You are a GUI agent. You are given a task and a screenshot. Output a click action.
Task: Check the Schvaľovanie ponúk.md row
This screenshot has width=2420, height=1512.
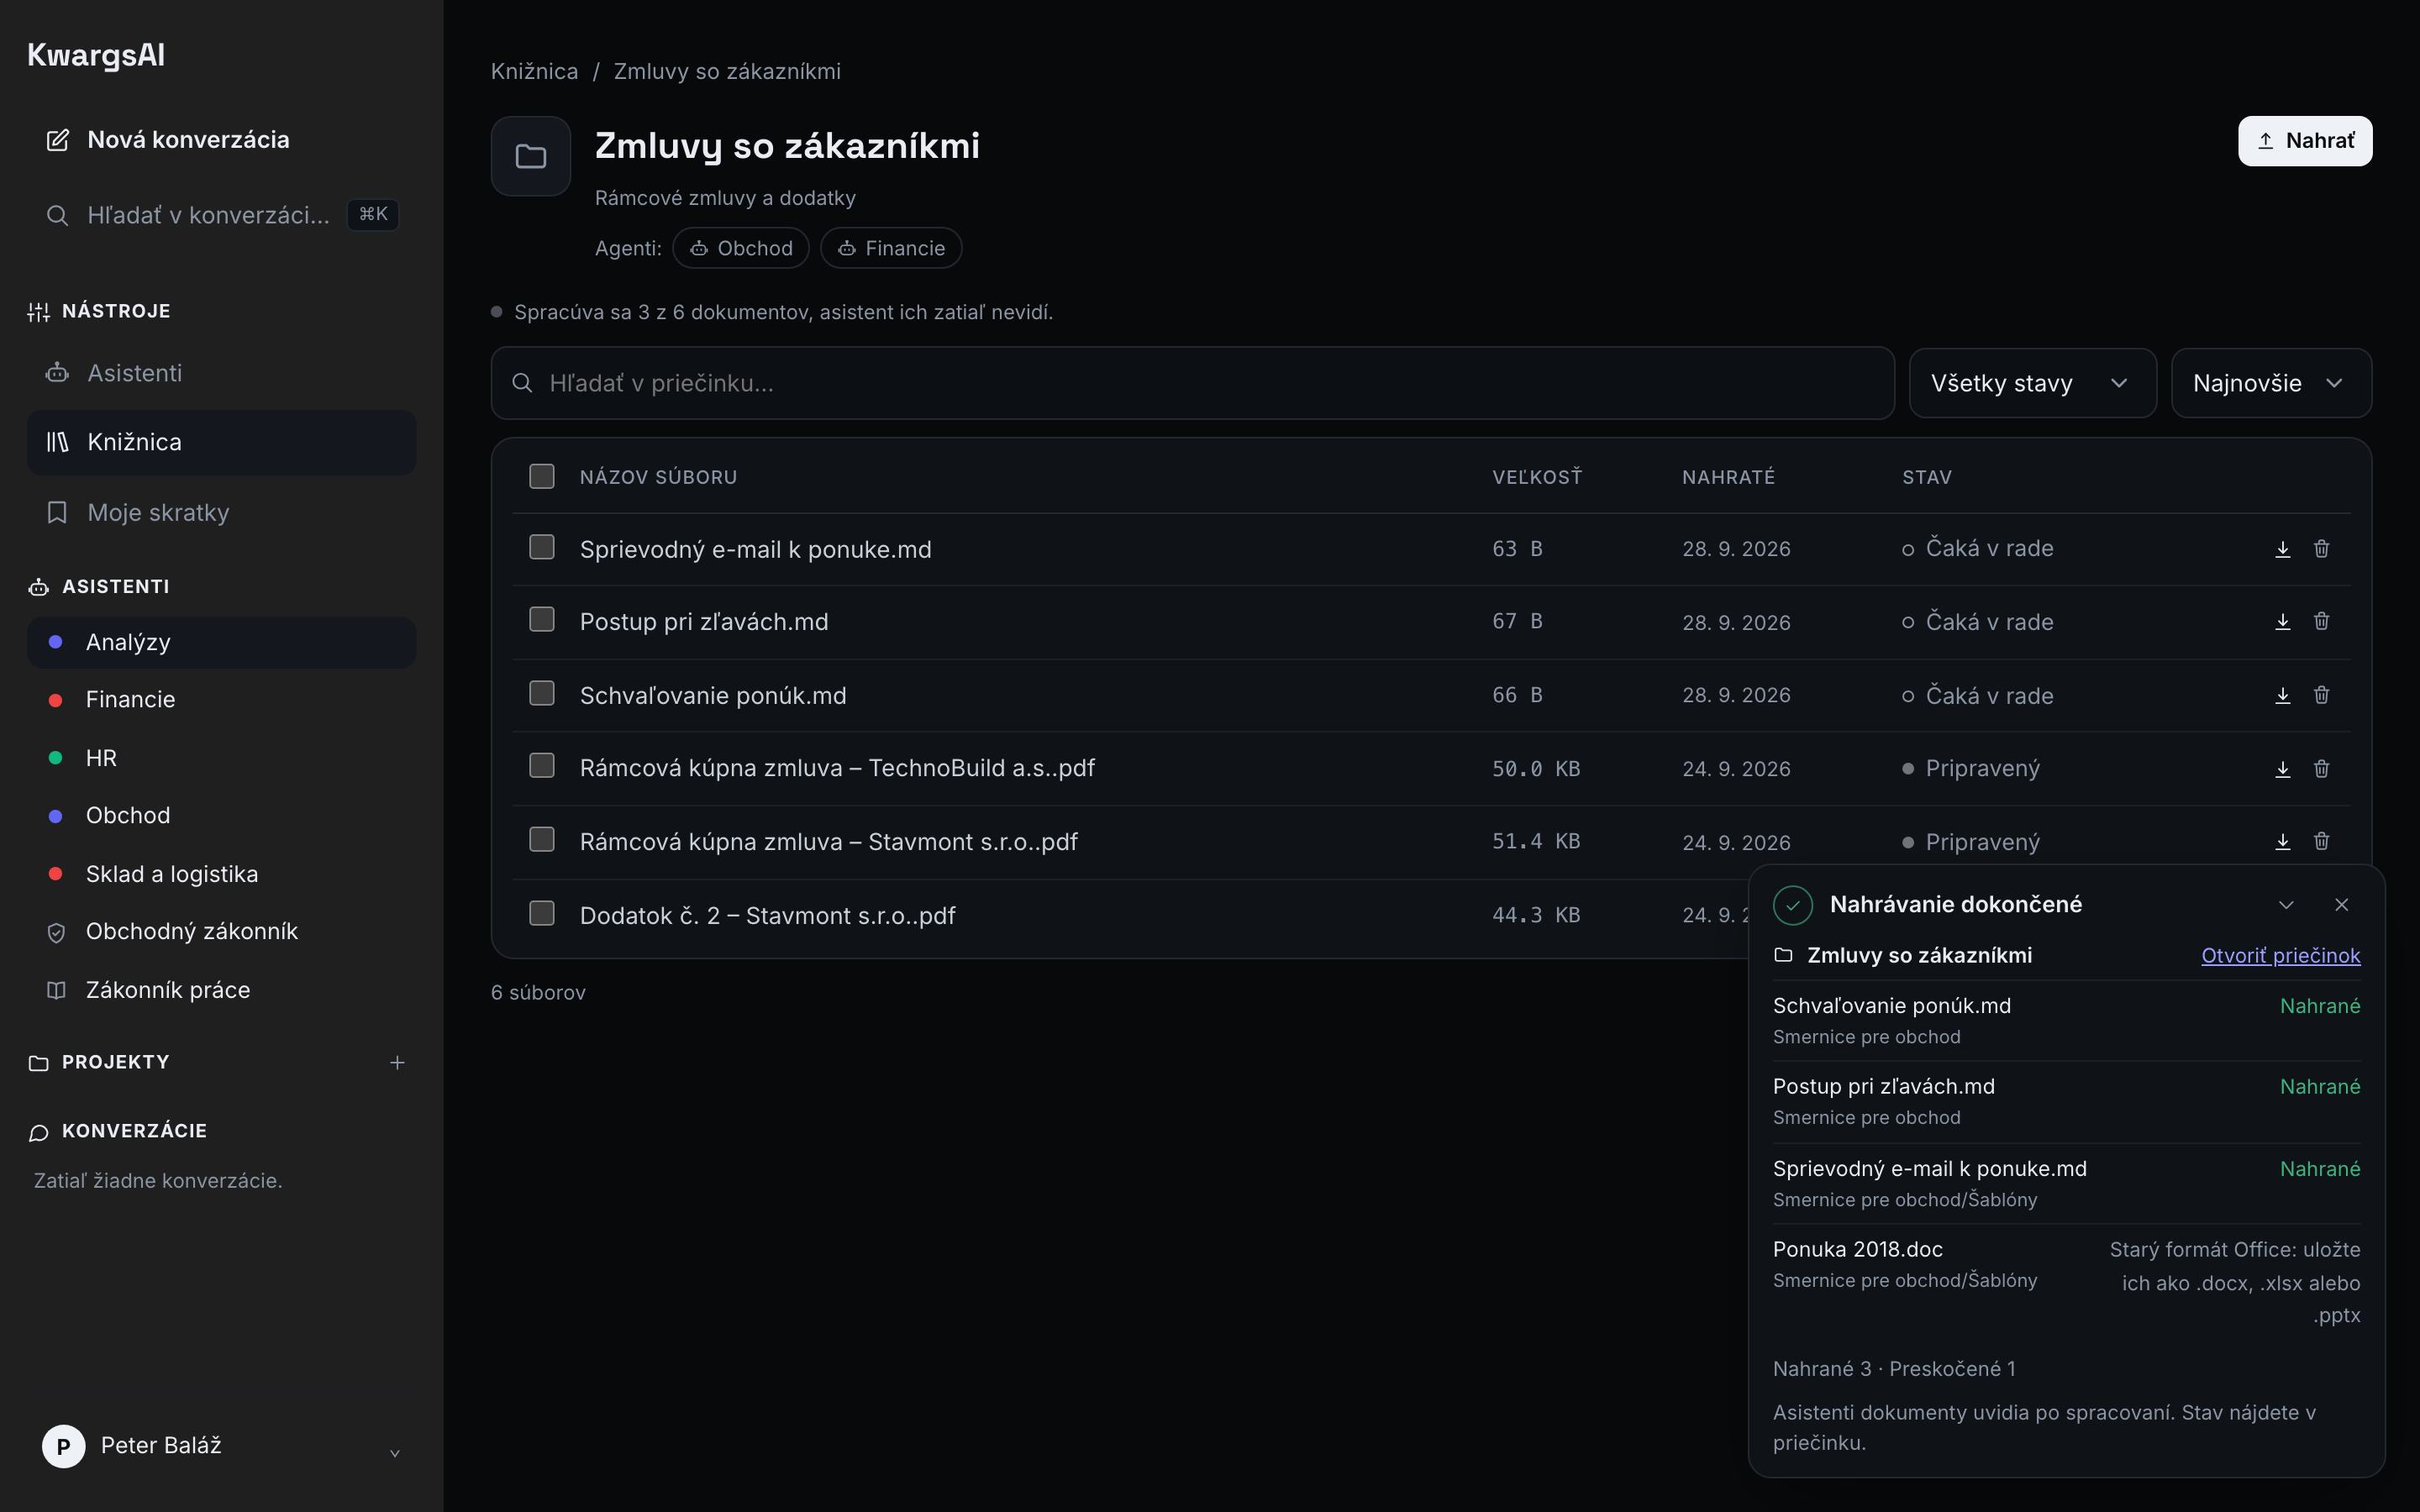click(542, 693)
